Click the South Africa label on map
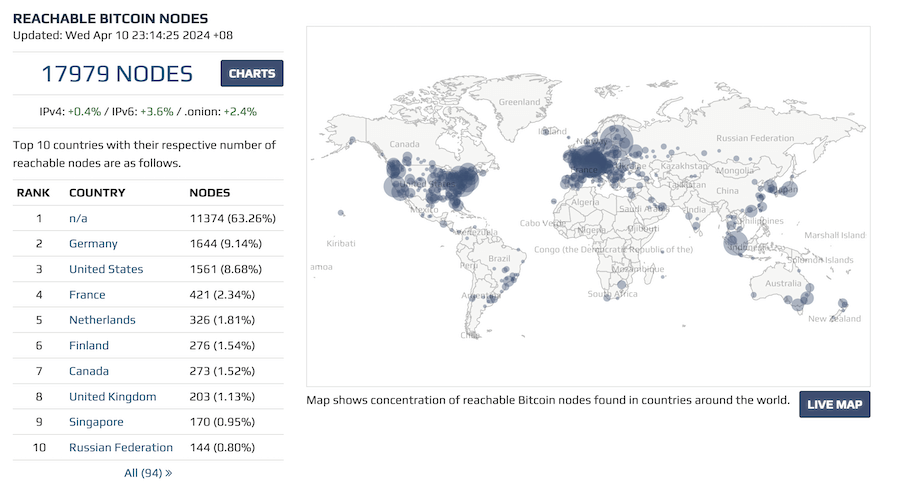The image size is (900, 489). coord(612,294)
